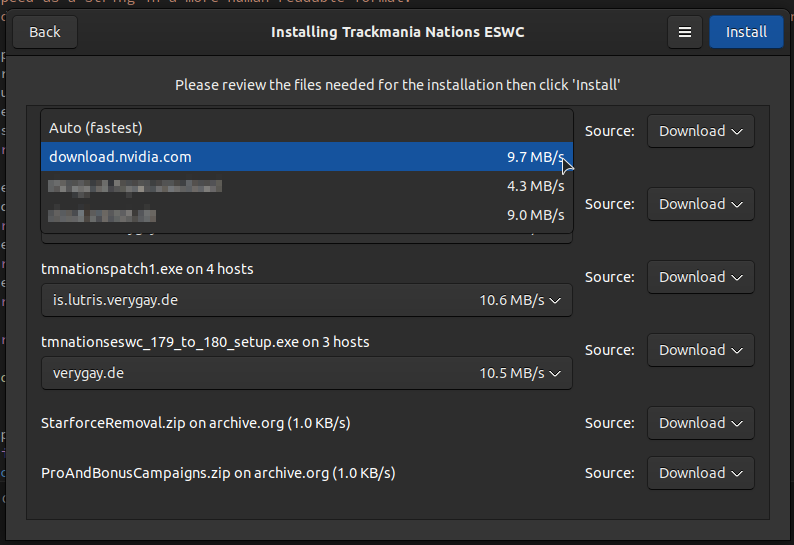Click the 'Please review the files' instruction text

pyautogui.click(x=398, y=85)
